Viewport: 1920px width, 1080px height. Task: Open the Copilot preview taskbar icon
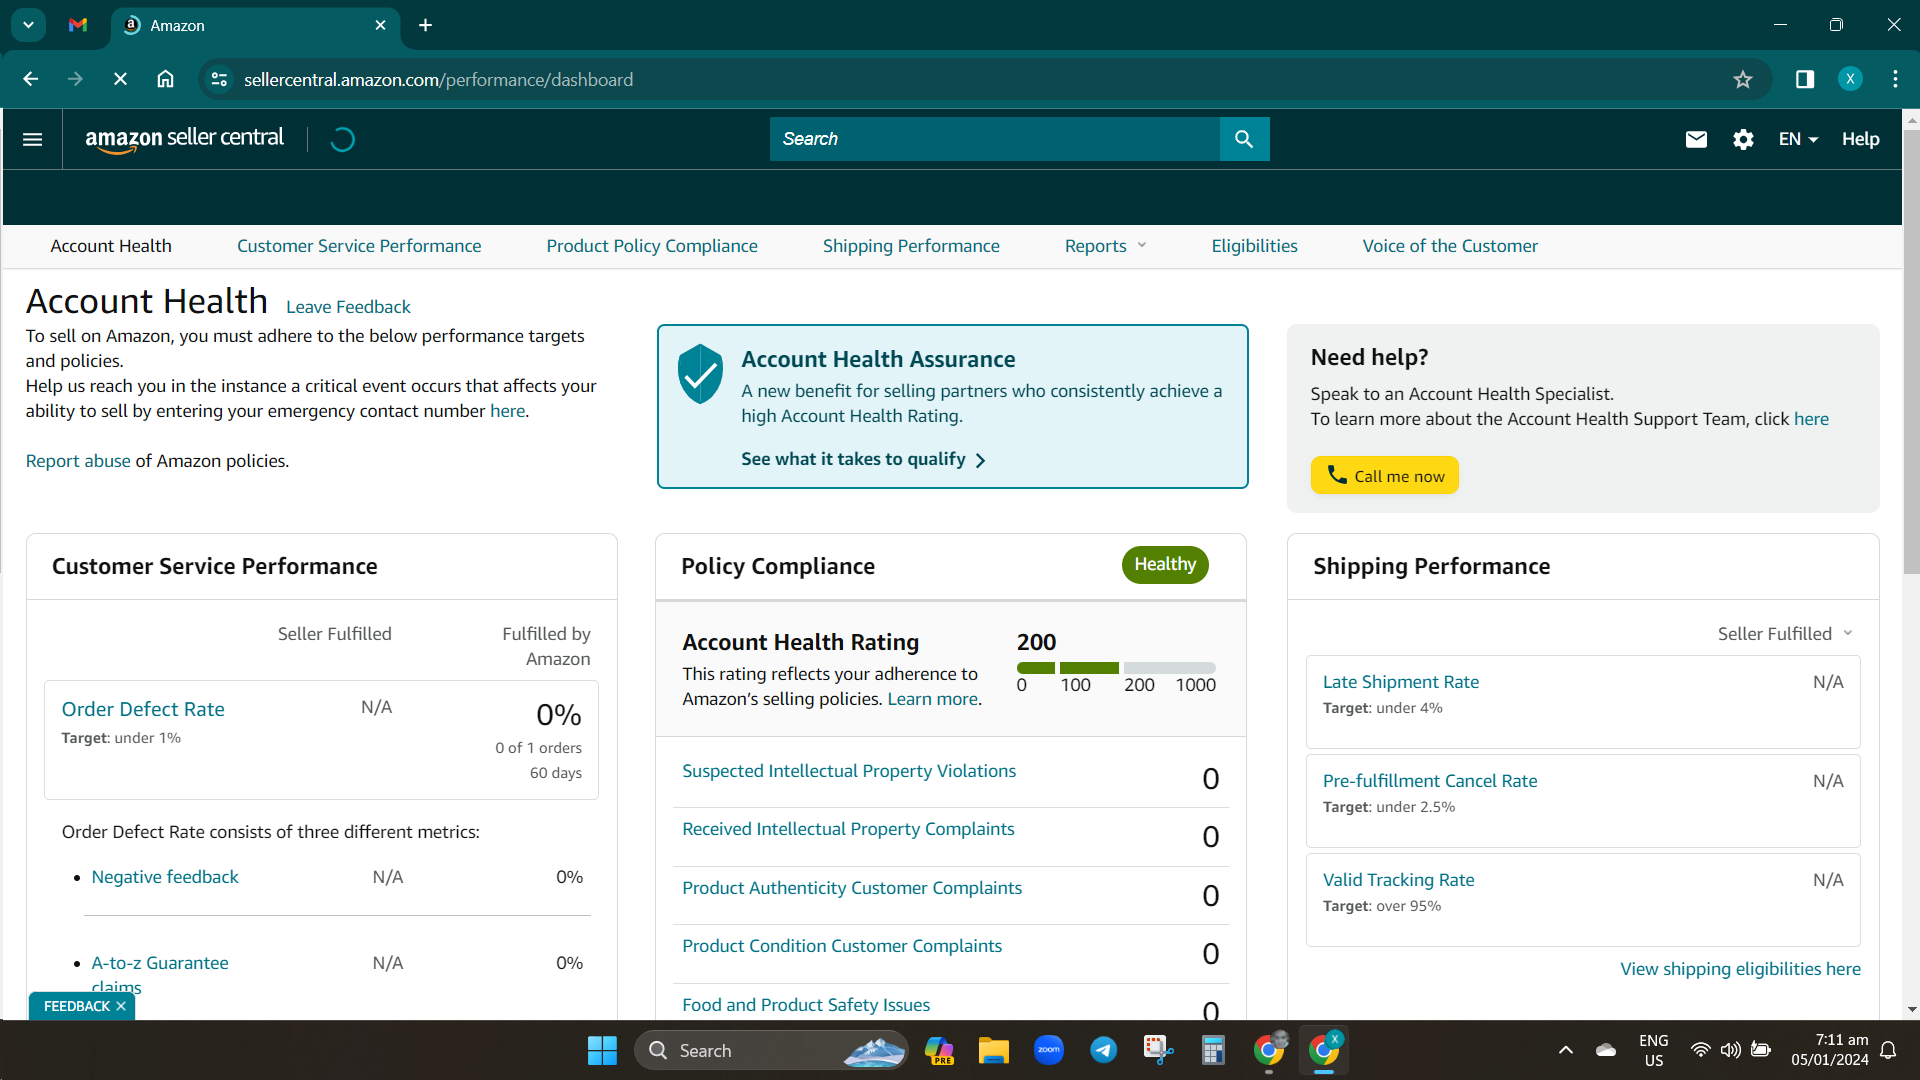tap(939, 1050)
